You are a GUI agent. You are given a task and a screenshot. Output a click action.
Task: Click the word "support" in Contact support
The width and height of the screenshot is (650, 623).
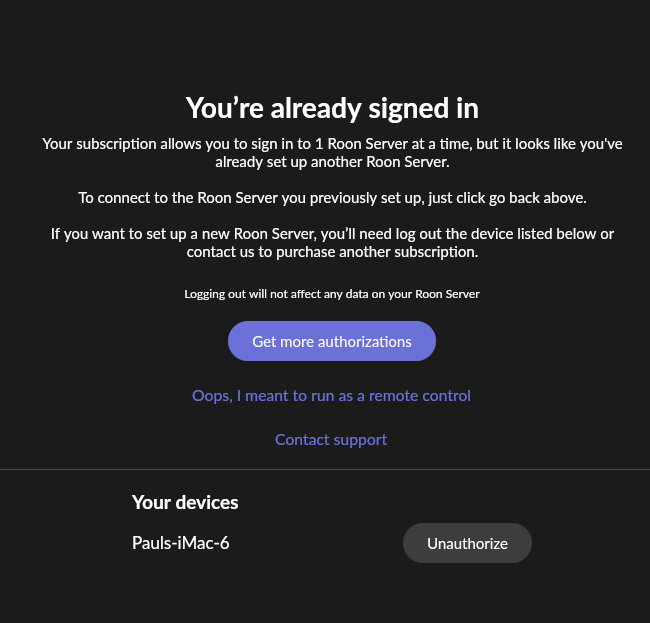[359, 439]
